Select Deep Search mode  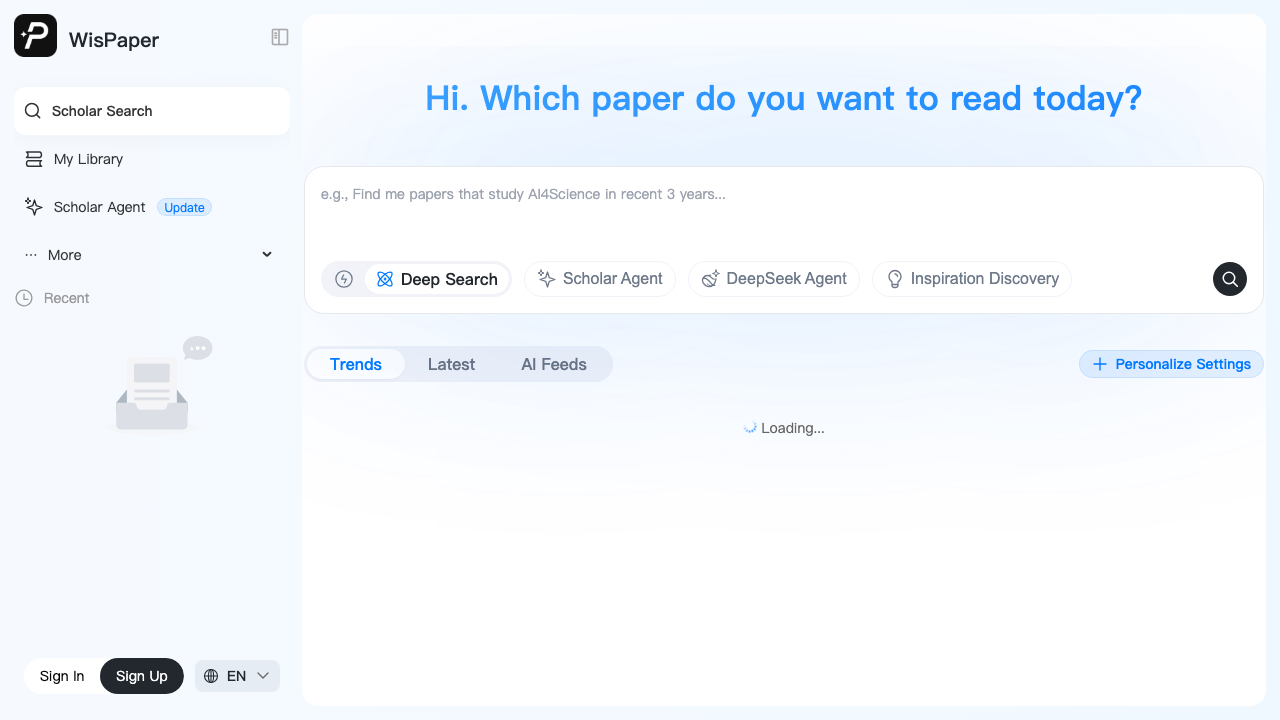(437, 279)
